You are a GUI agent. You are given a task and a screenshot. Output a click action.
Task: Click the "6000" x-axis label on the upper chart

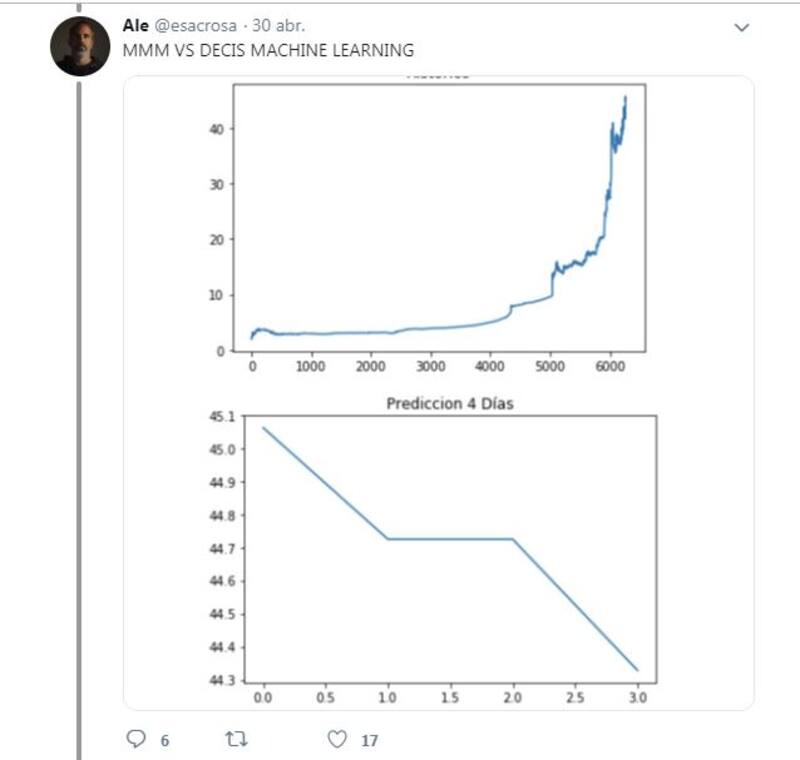(x=609, y=367)
